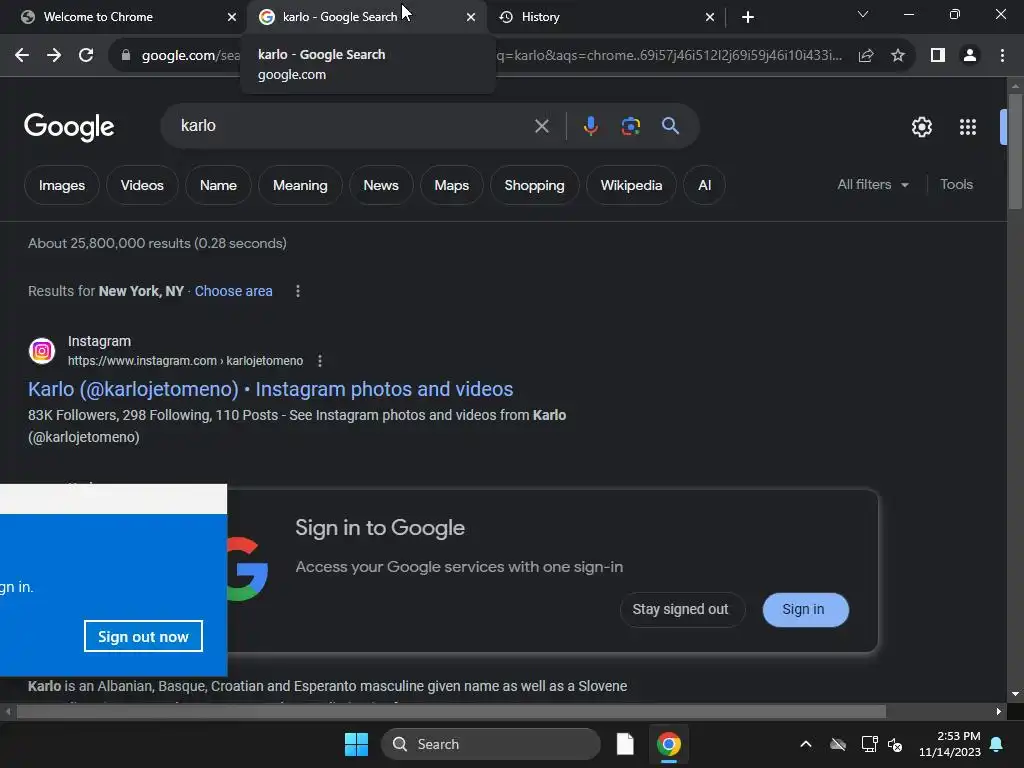
Task: Click the Choose area link
Action: pos(233,291)
